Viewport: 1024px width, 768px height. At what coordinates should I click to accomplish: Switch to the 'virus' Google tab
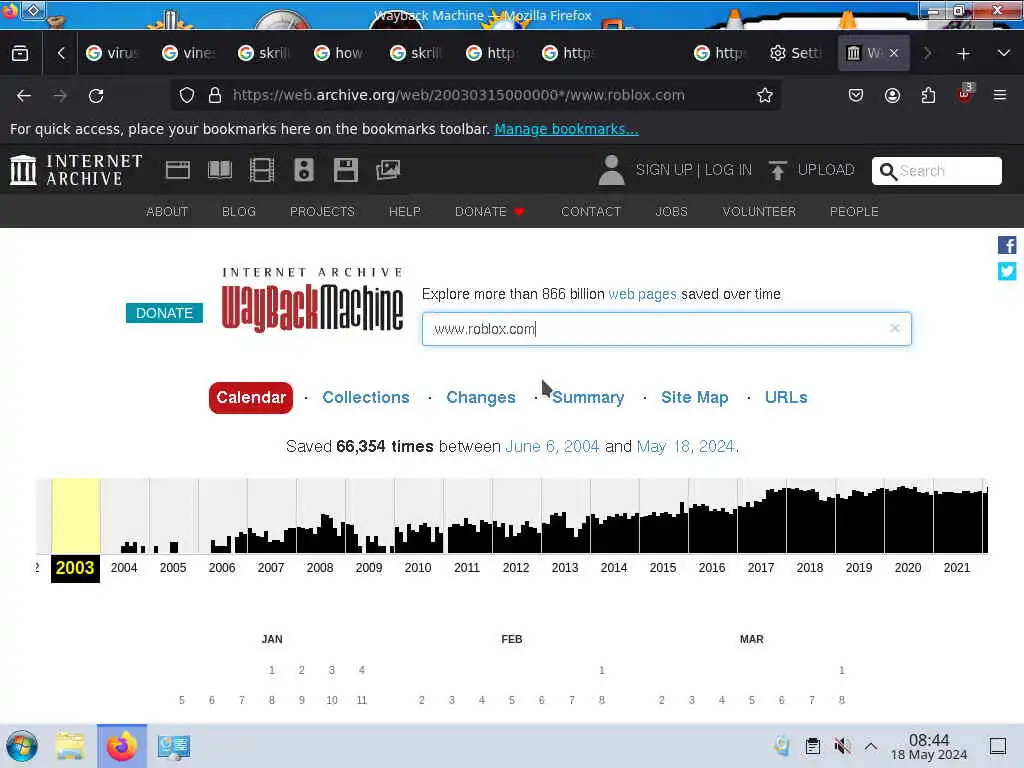(x=112, y=54)
